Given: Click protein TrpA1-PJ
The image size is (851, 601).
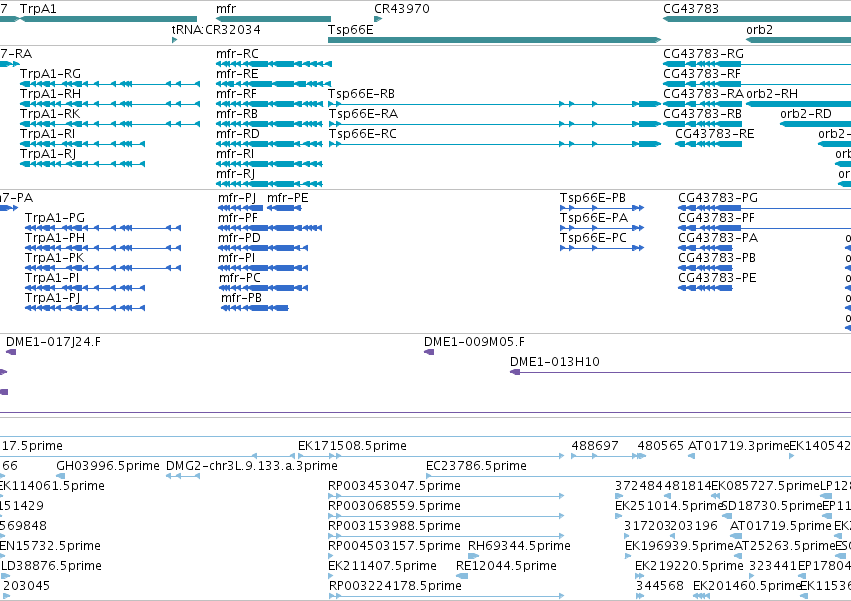Looking at the screenshot, I should (x=52, y=298).
